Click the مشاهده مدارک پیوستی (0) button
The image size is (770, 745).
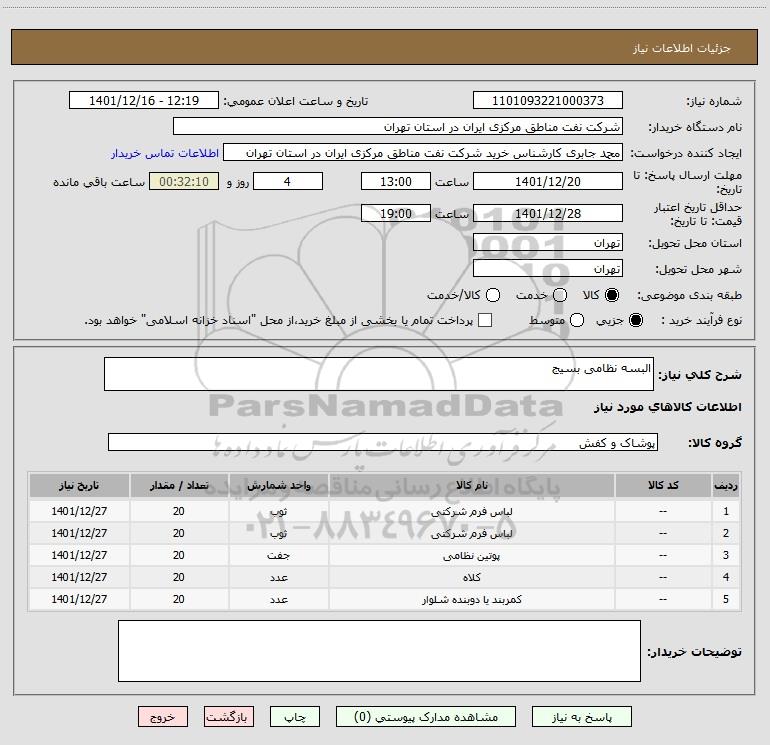pos(426,717)
